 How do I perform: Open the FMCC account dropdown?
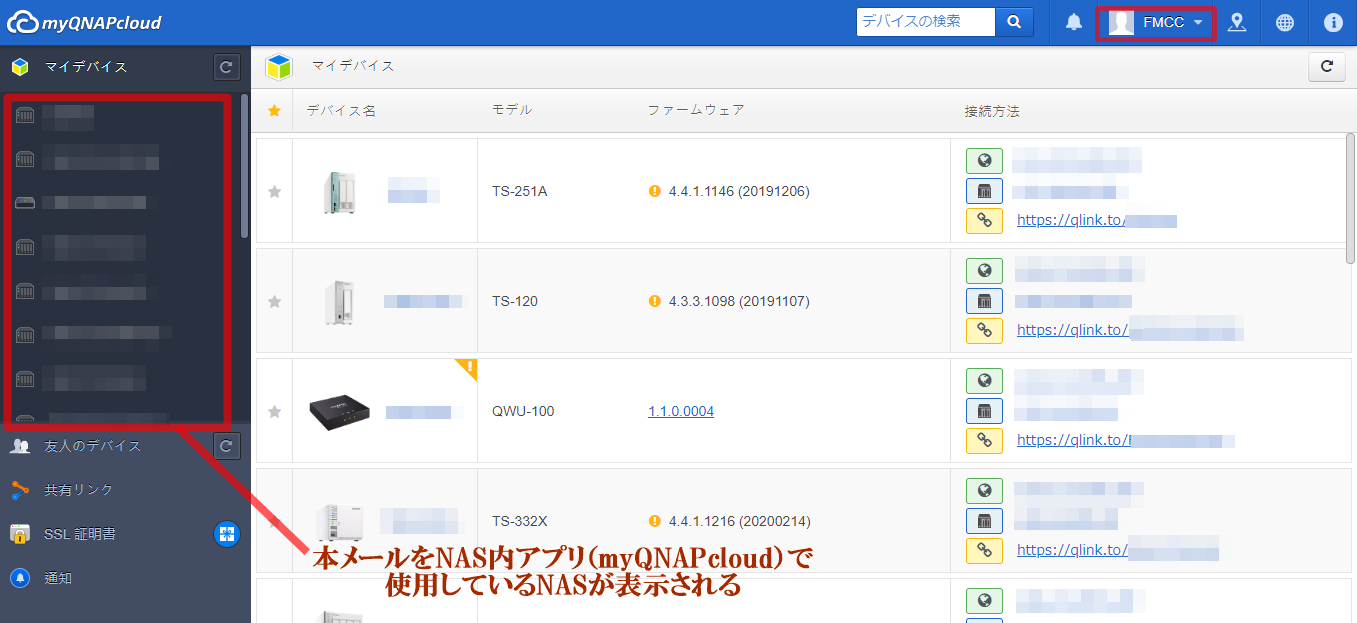[x=1156, y=22]
